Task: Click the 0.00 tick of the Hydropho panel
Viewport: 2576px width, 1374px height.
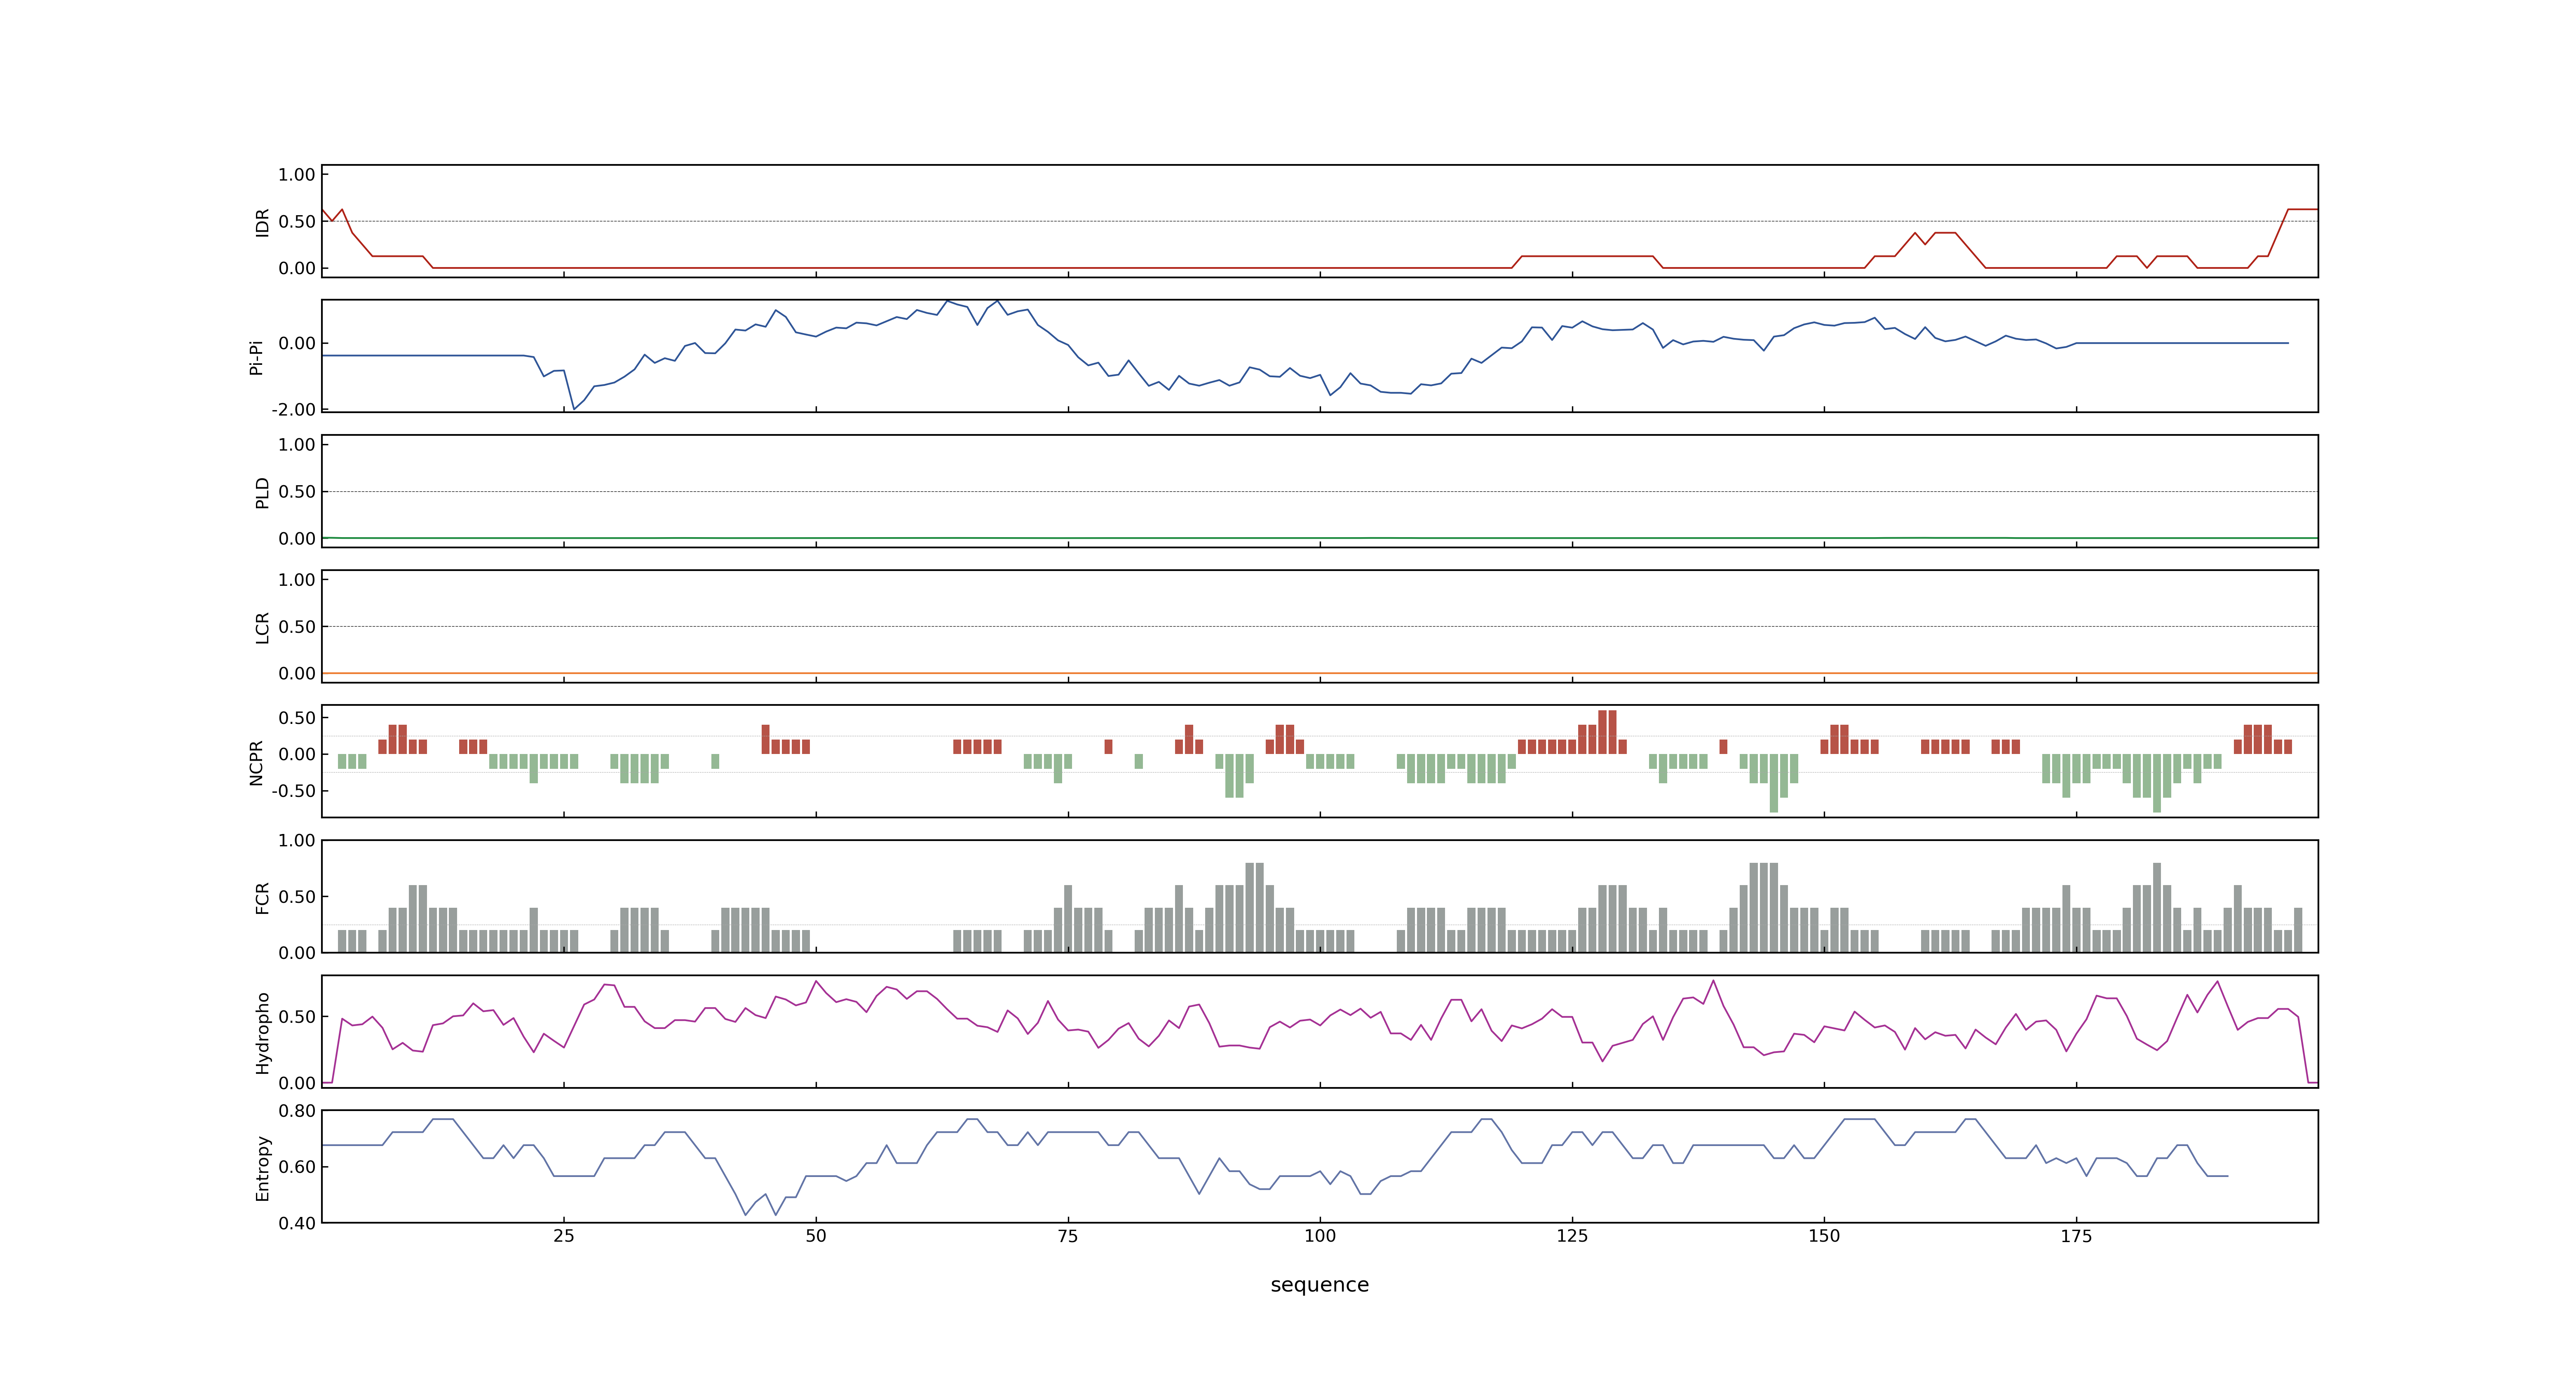Action: tap(297, 1083)
